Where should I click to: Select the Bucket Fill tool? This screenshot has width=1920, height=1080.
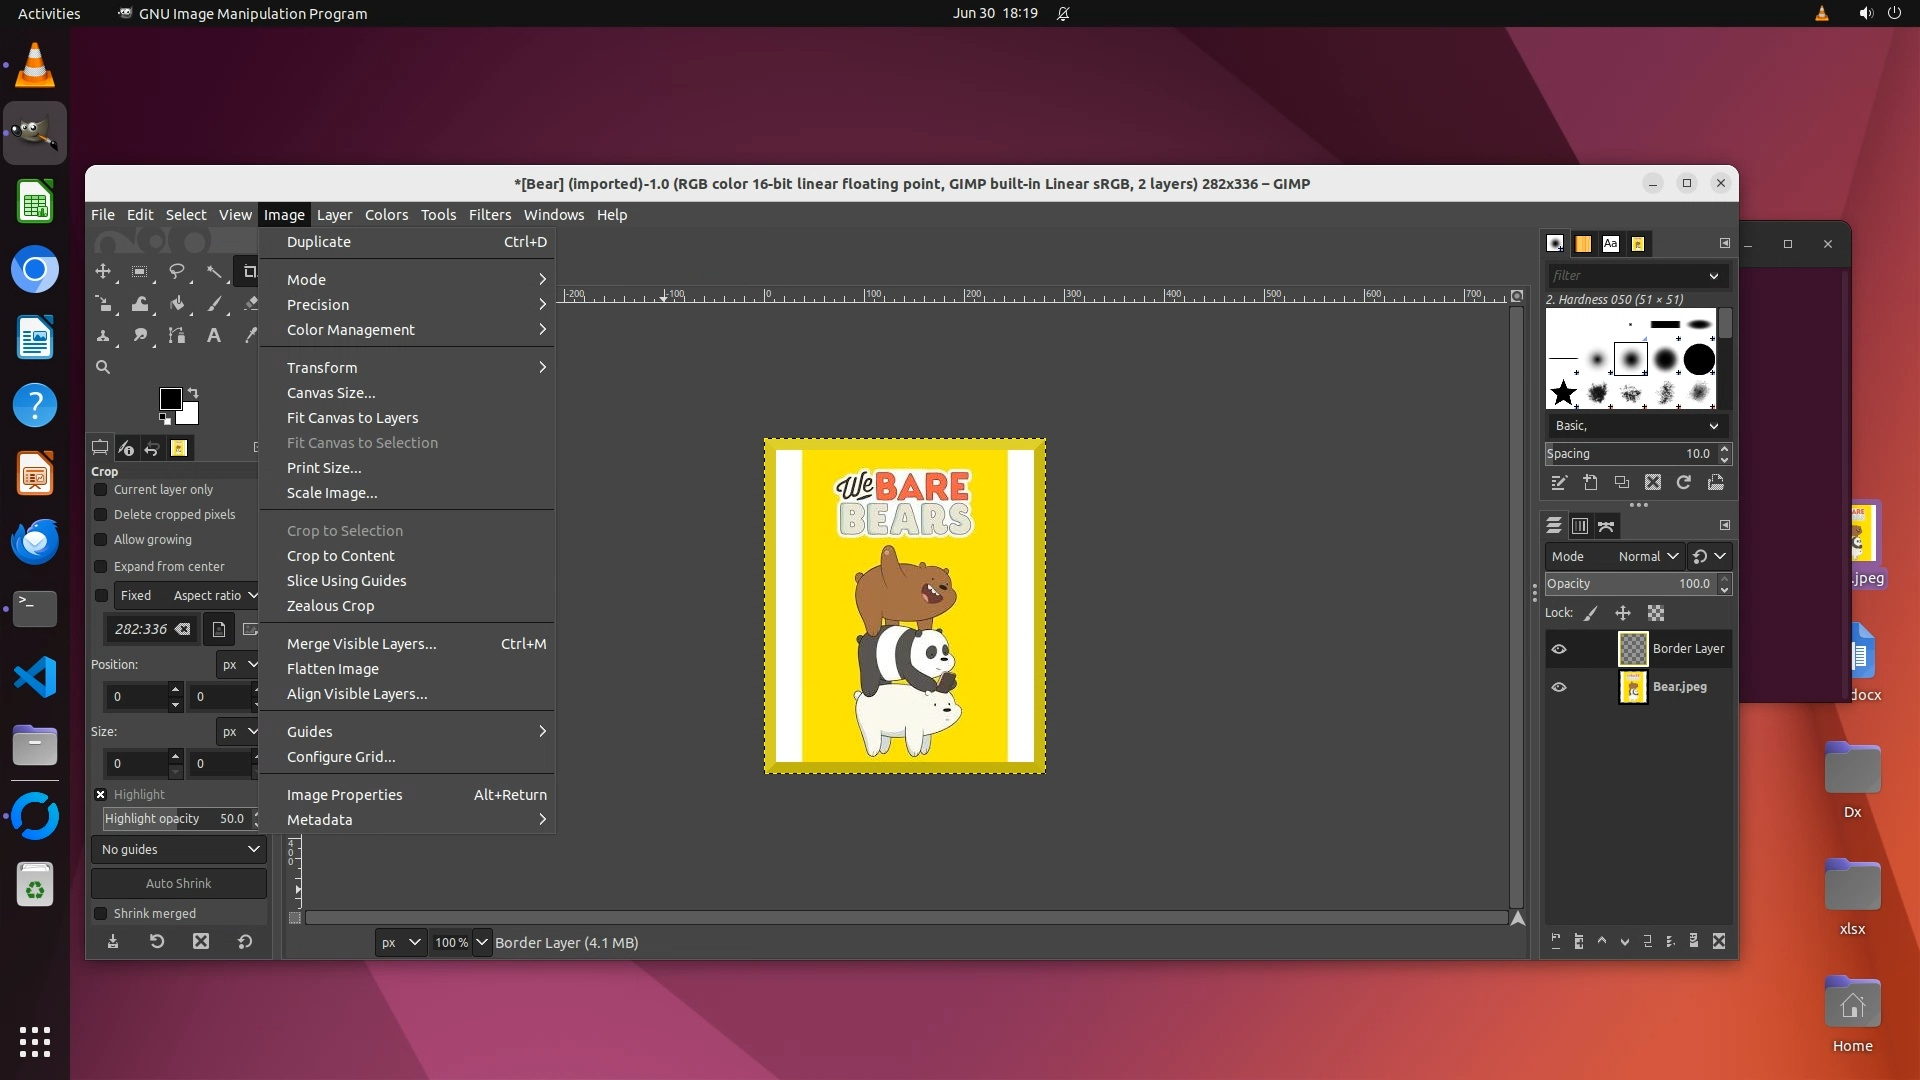(x=177, y=304)
